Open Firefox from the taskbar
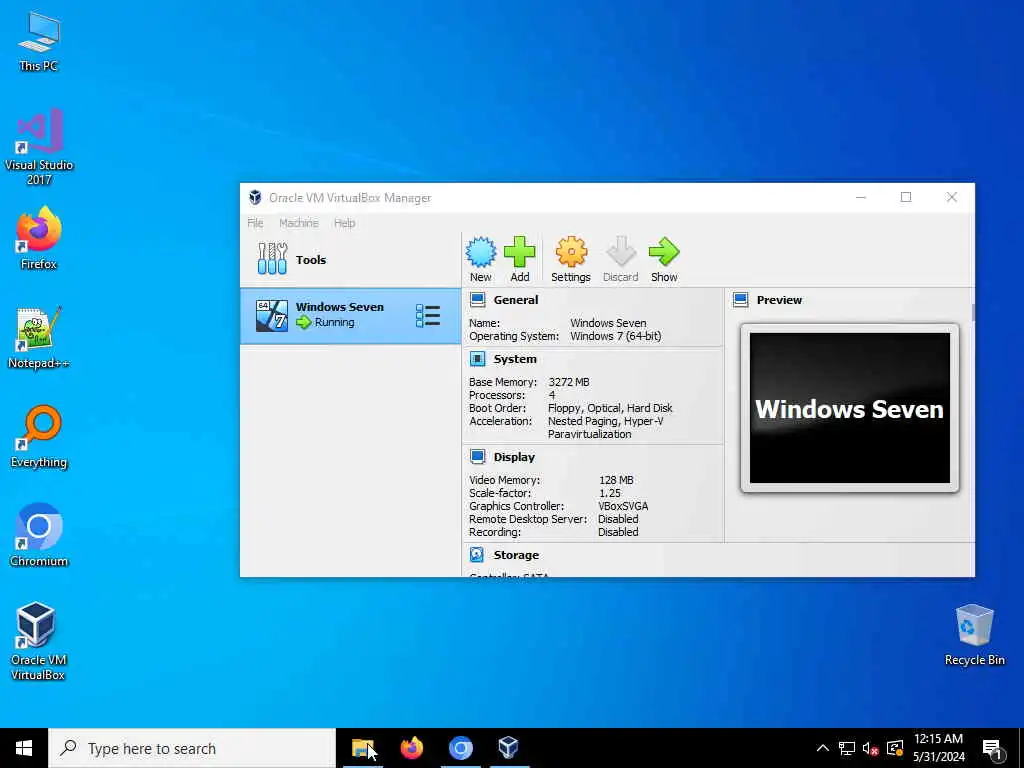Image resolution: width=1024 pixels, height=768 pixels. (411, 748)
